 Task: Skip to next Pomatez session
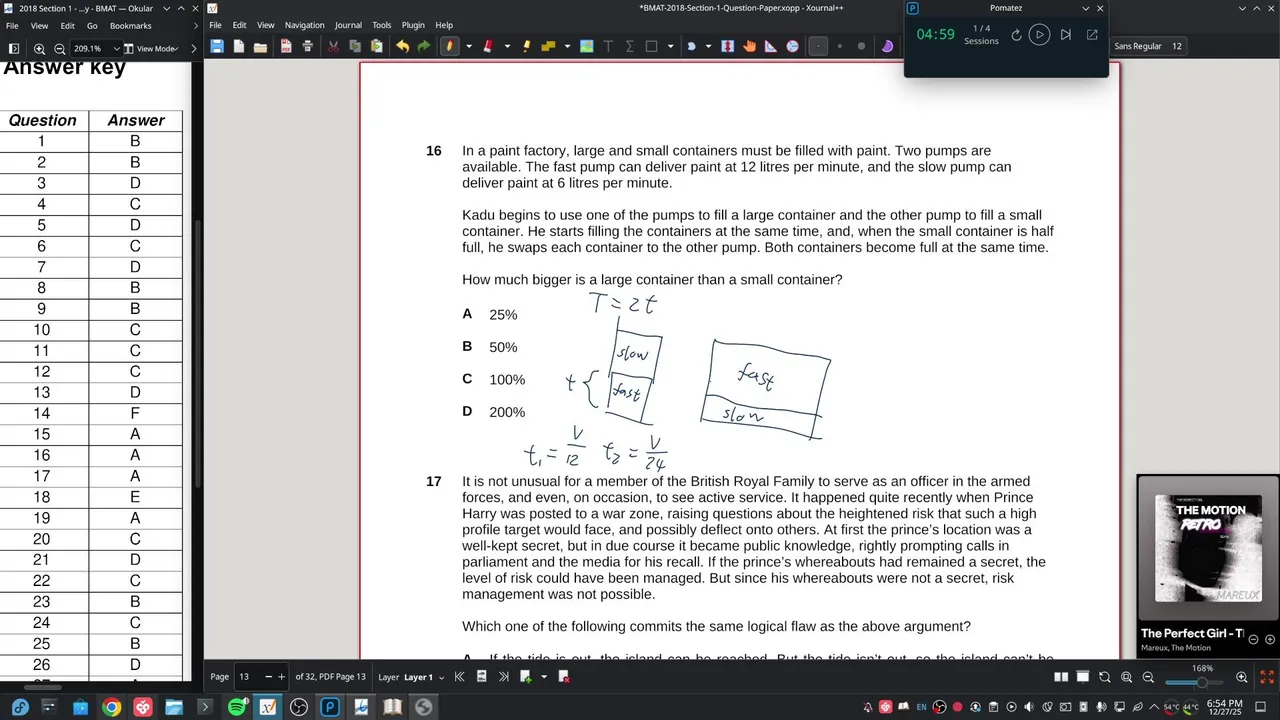pos(1066,35)
